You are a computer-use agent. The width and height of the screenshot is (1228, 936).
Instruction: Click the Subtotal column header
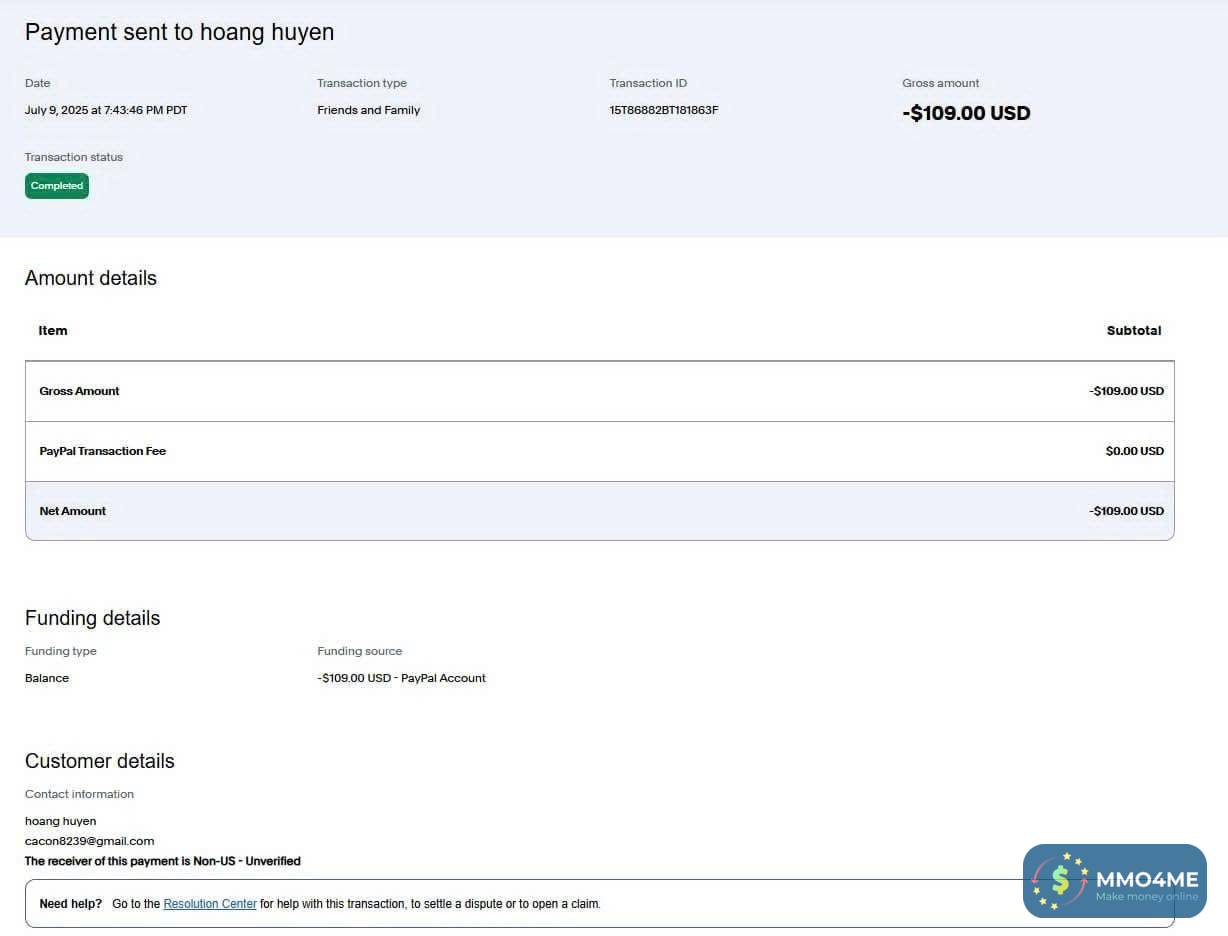1133,331
